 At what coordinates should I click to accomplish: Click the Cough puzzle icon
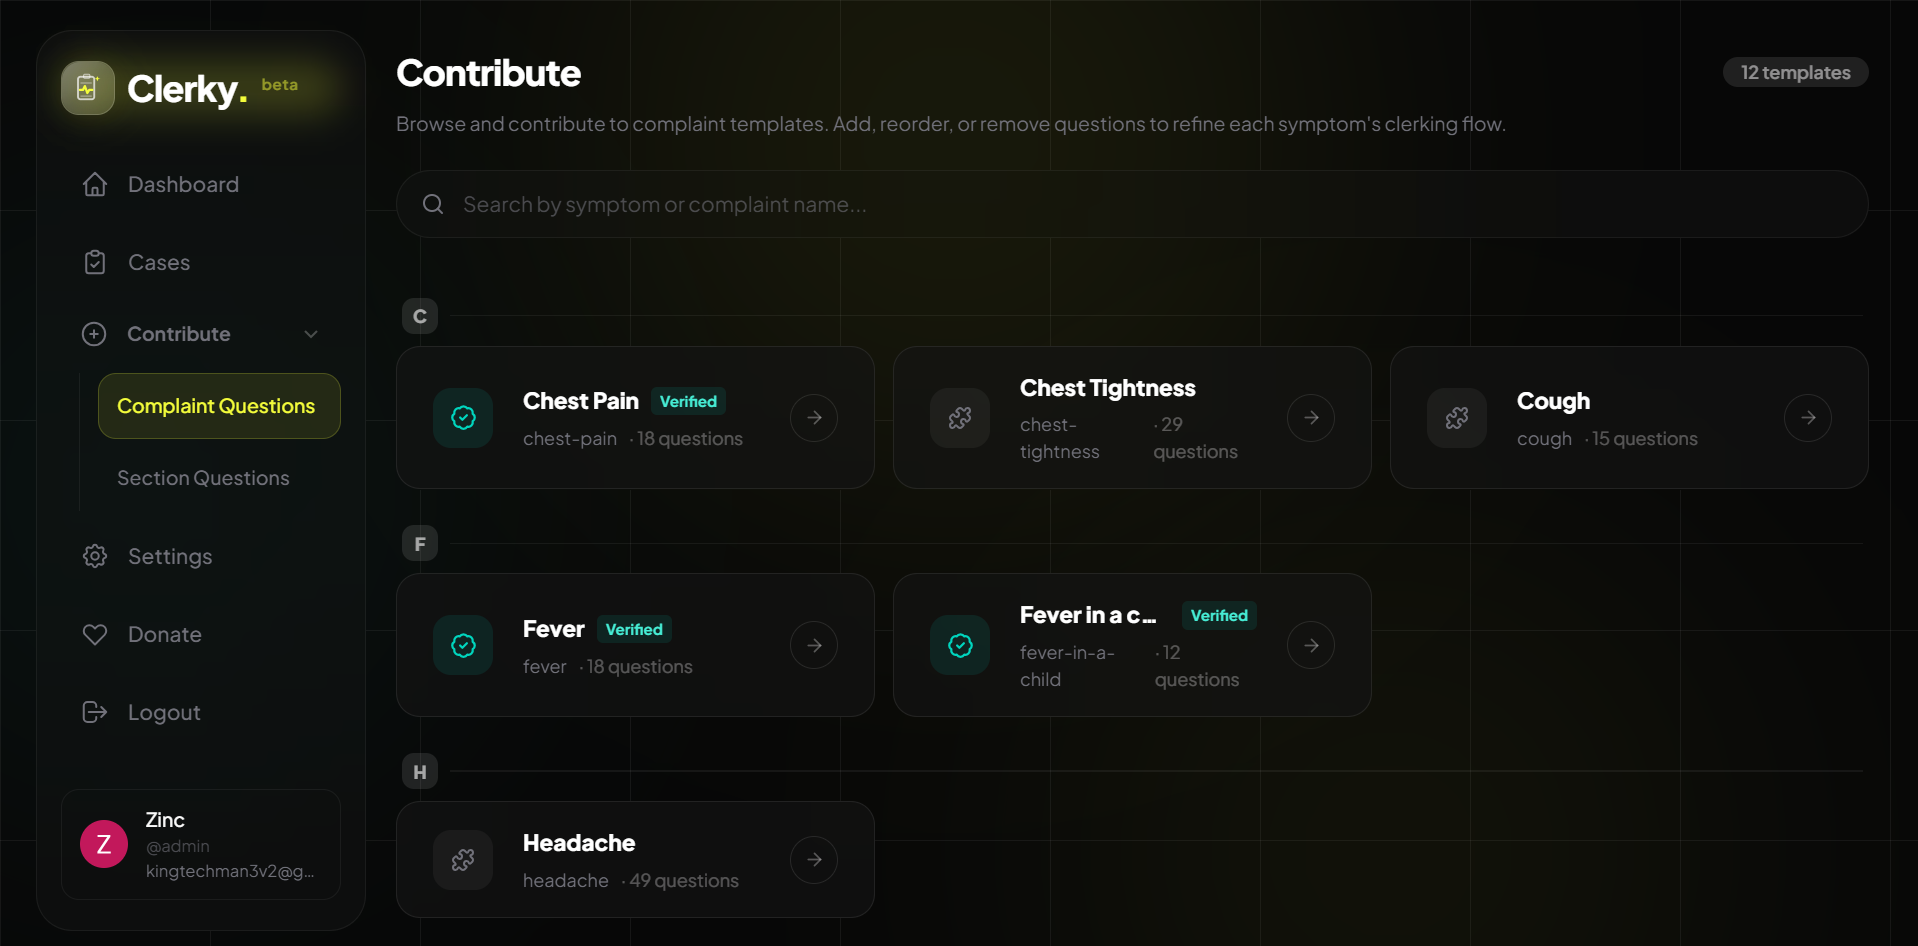point(1457,417)
